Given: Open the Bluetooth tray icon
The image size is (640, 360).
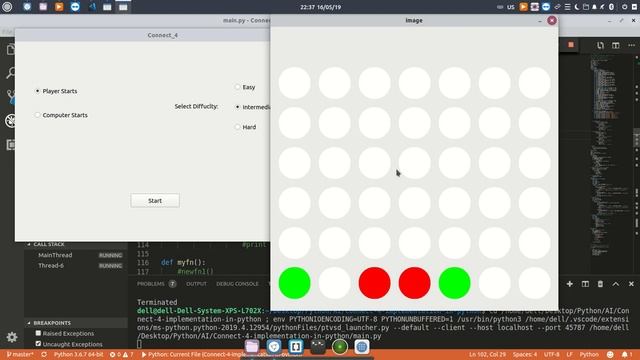Looking at the screenshot, I should 611,7.
